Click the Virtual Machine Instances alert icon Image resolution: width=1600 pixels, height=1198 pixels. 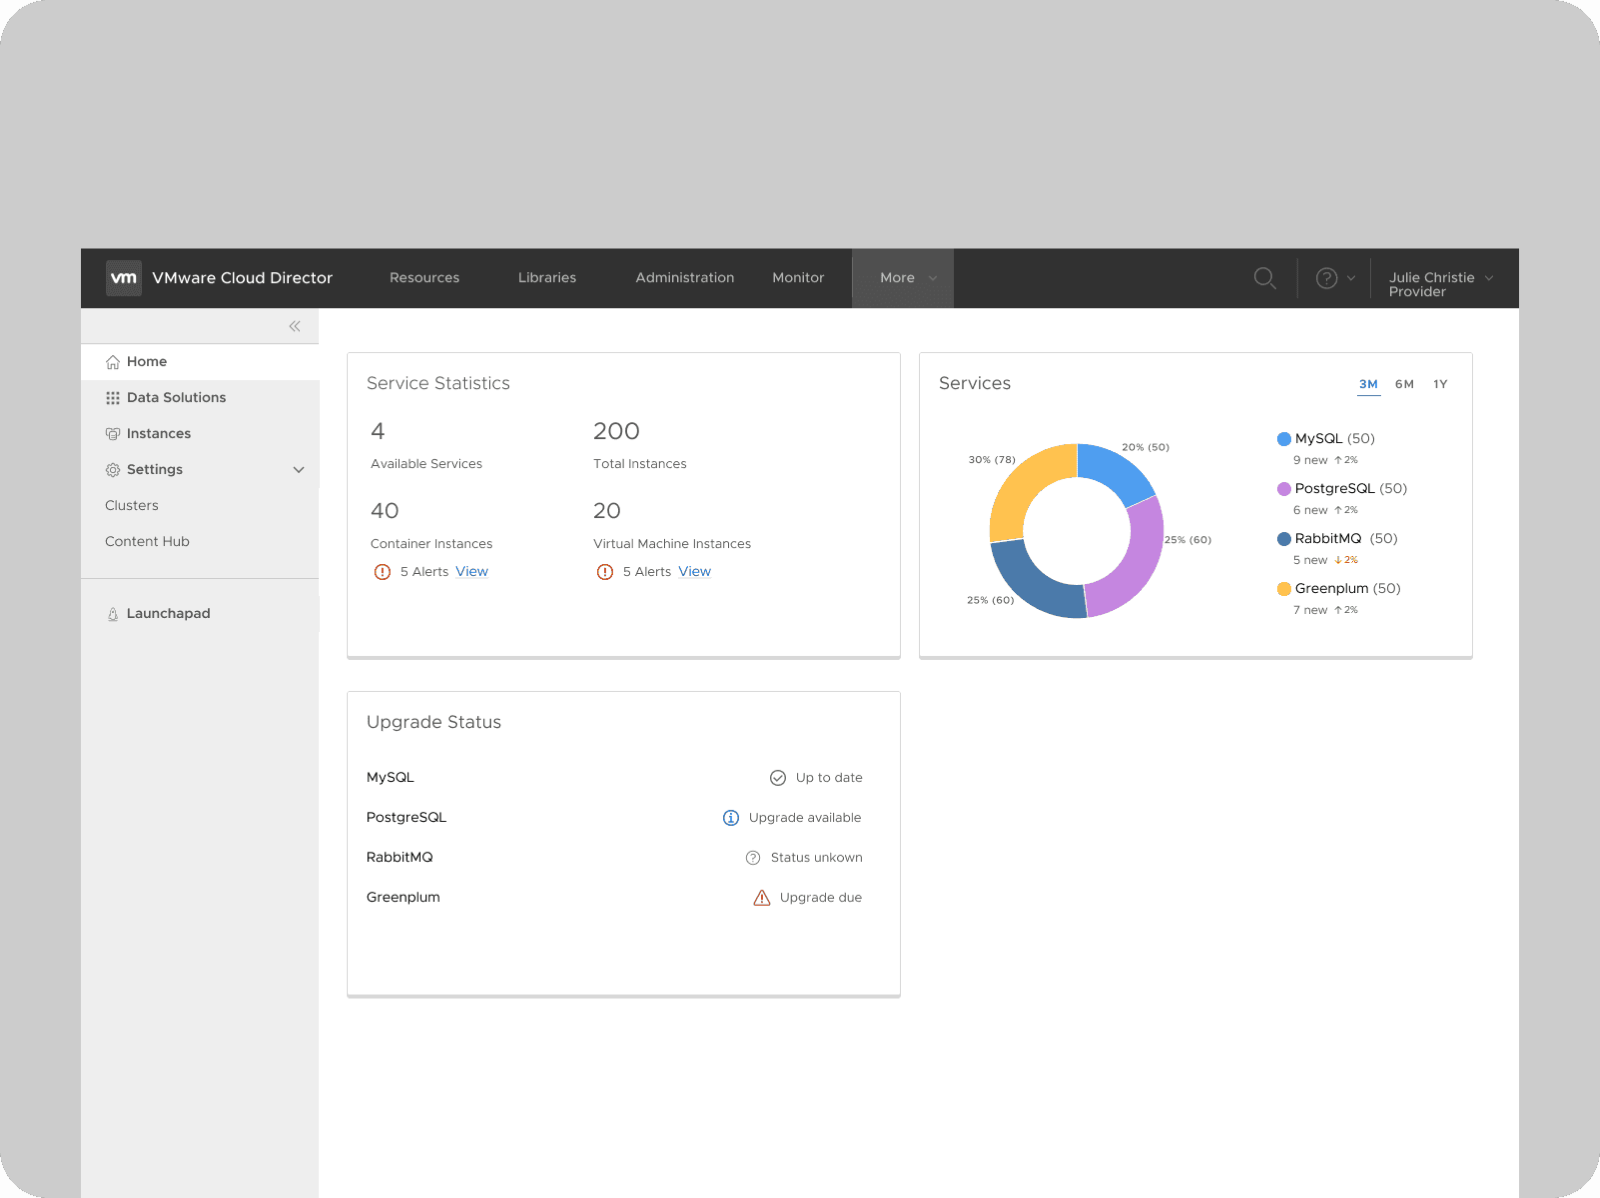click(x=605, y=572)
